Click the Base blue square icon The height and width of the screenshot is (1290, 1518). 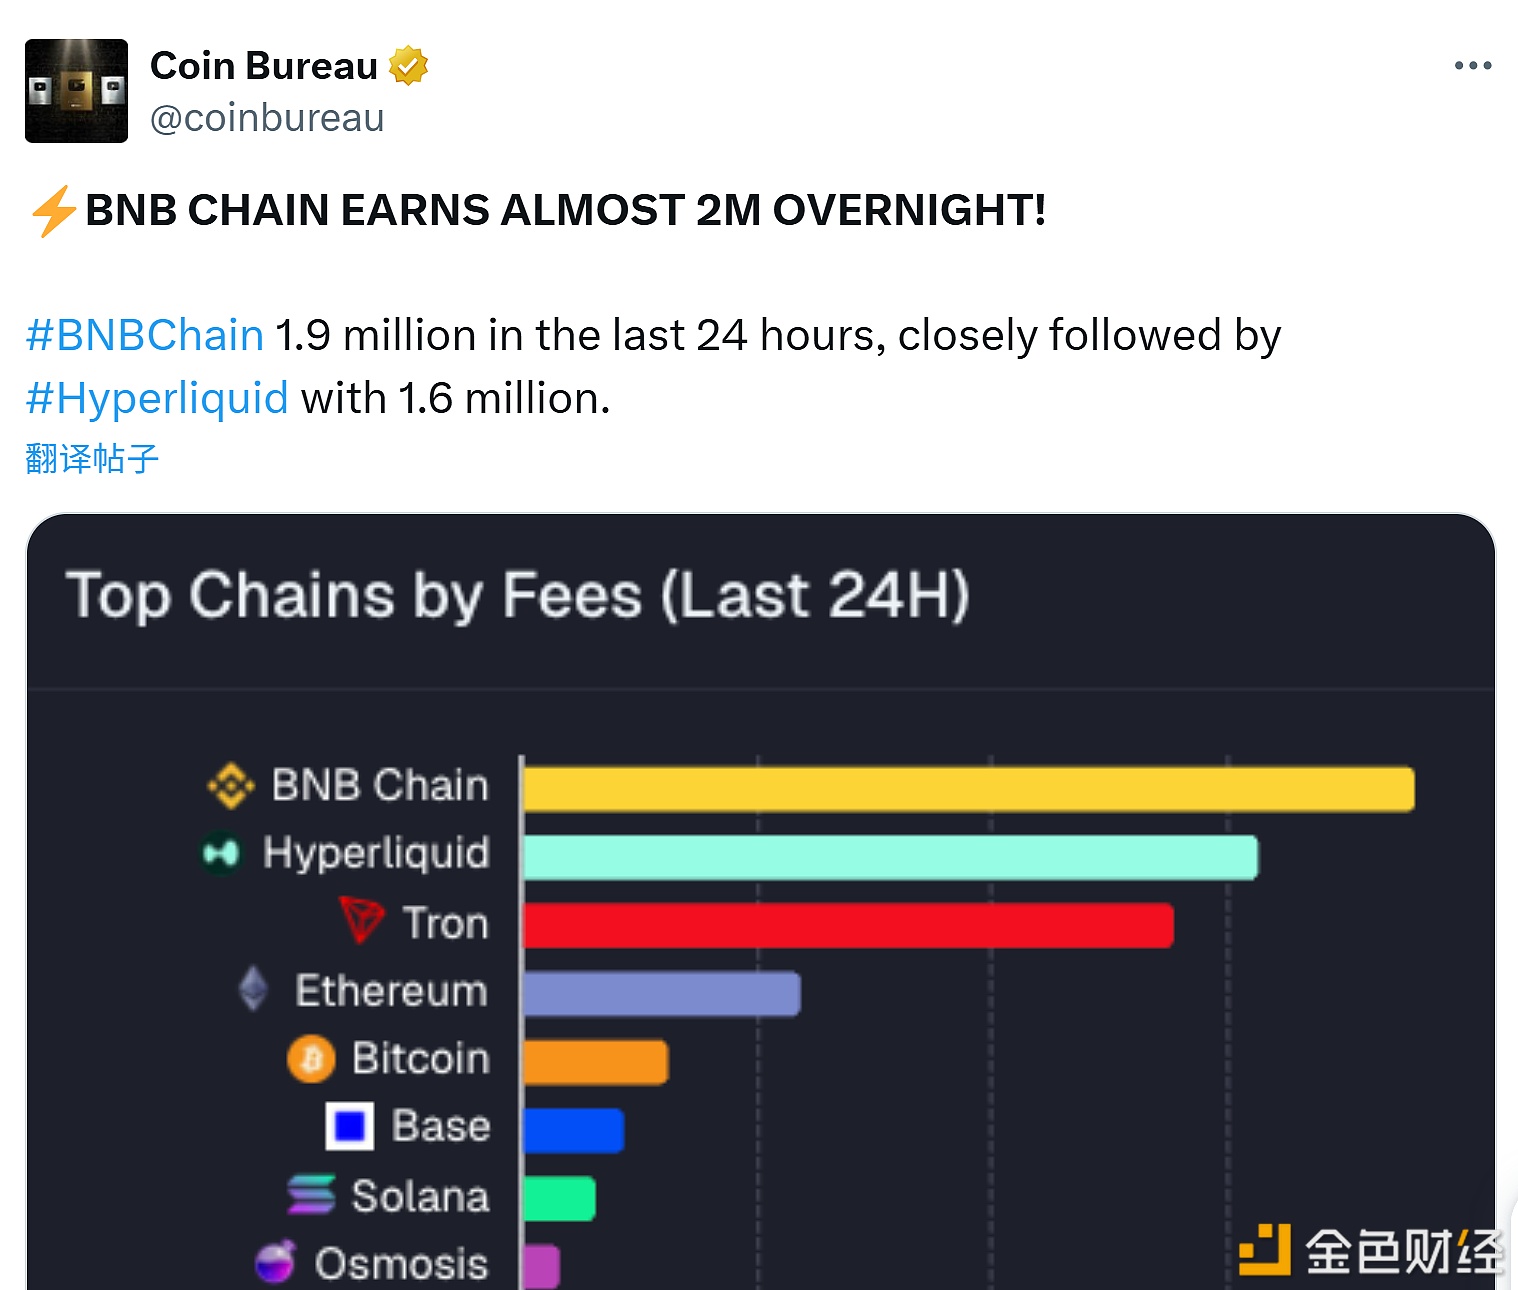tap(350, 1126)
